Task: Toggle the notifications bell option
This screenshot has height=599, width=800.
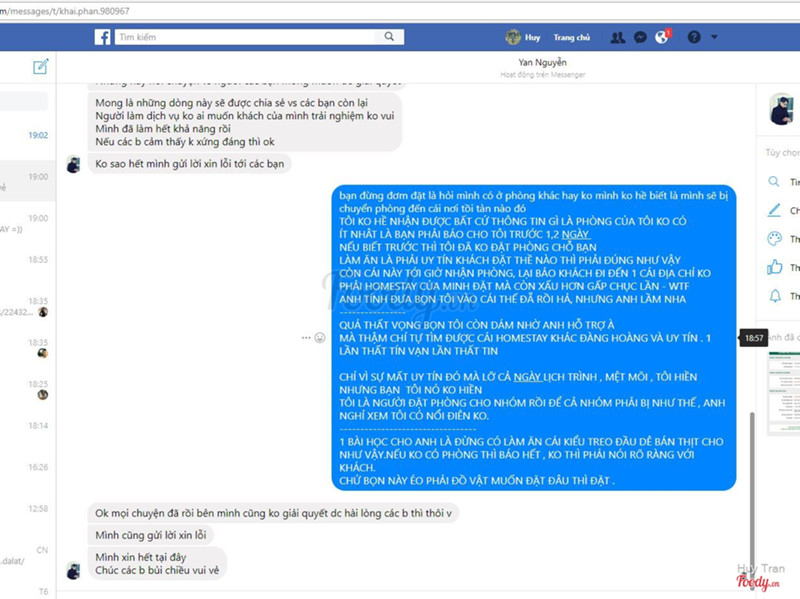Action: [775, 295]
